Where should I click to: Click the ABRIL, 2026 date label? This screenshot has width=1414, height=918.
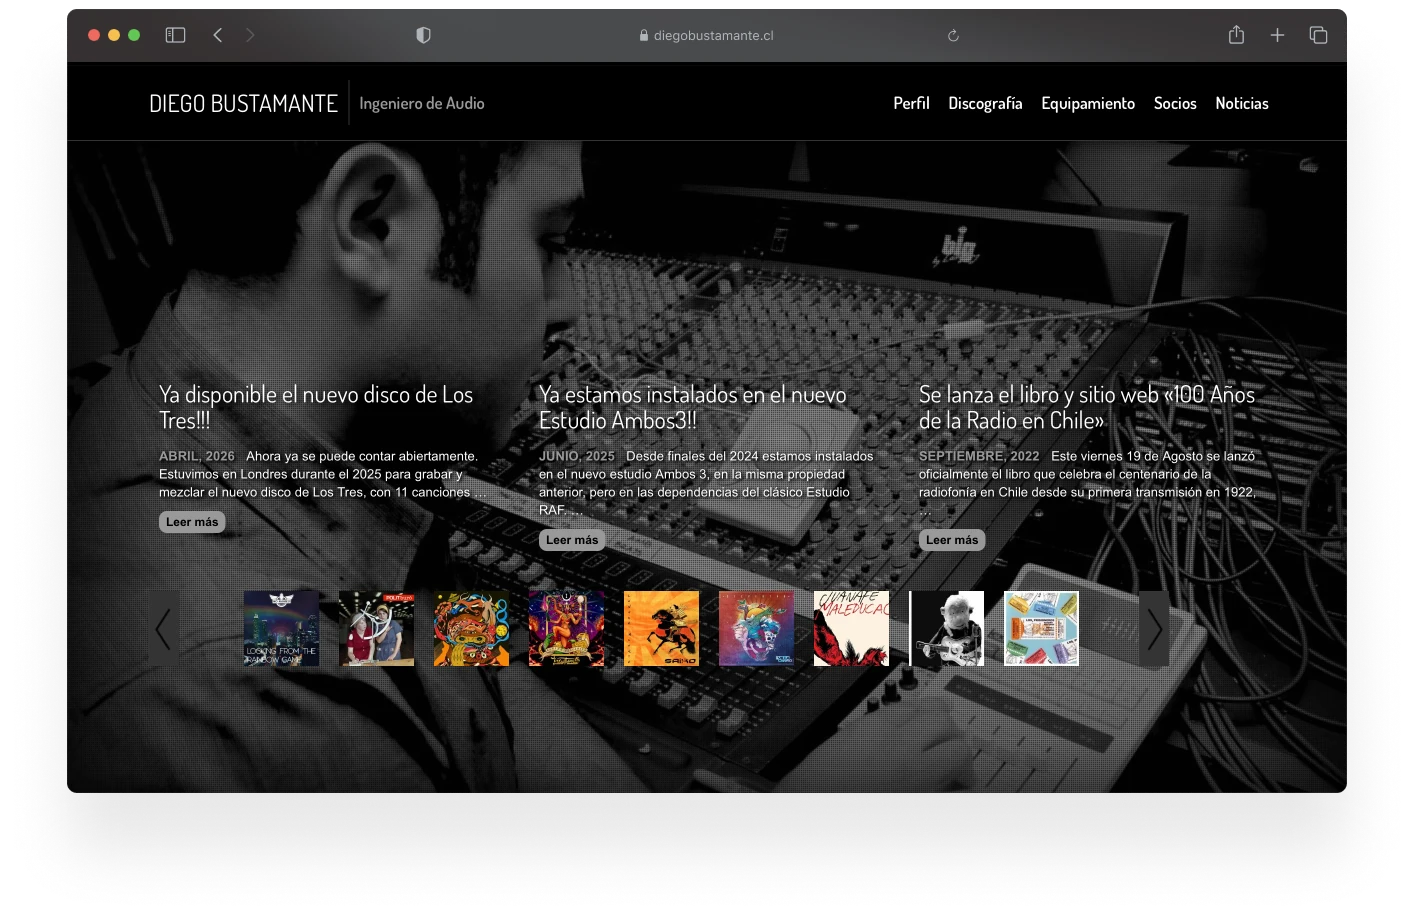(197, 456)
